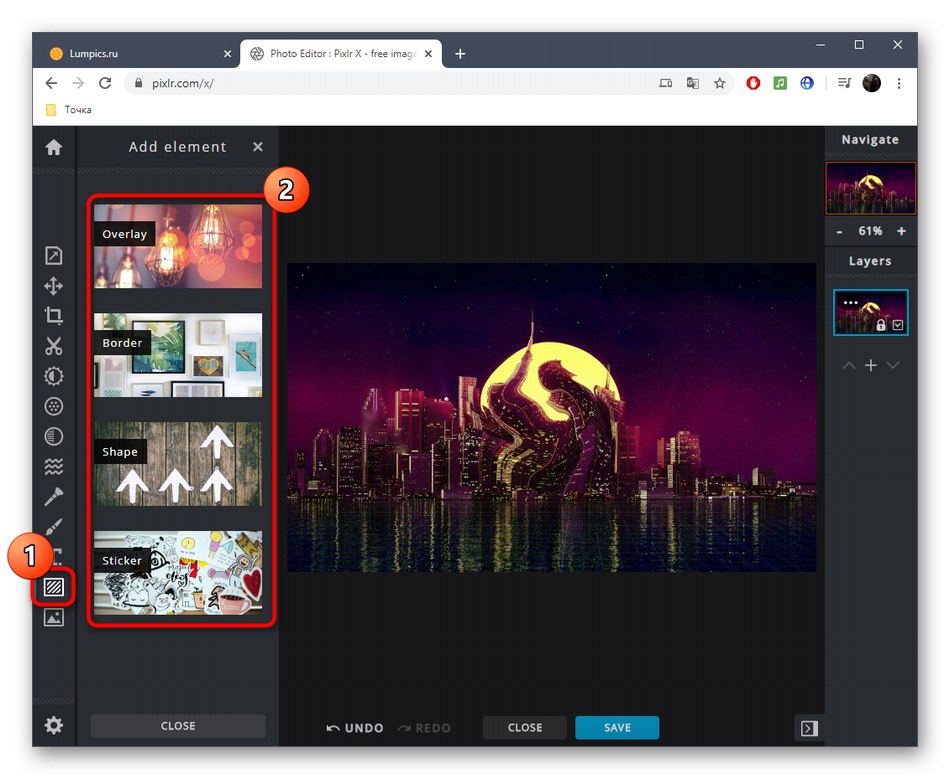This screenshot has width=950, height=779.
Task: Click the cast/device icon in address bar
Action: coord(665,83)
